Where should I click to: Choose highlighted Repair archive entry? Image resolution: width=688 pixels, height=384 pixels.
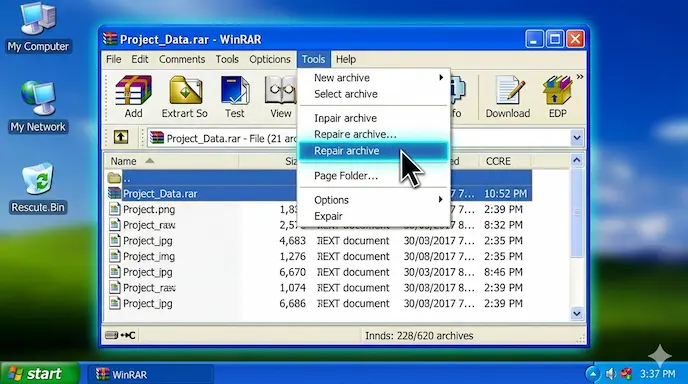point(373,151)
